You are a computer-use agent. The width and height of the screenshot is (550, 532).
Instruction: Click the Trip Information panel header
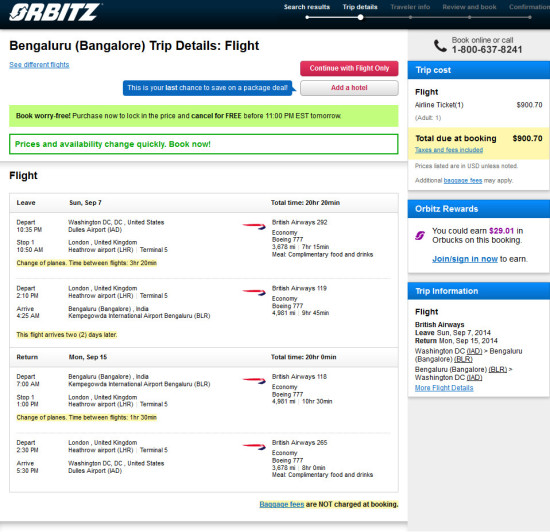pos(478,291)
